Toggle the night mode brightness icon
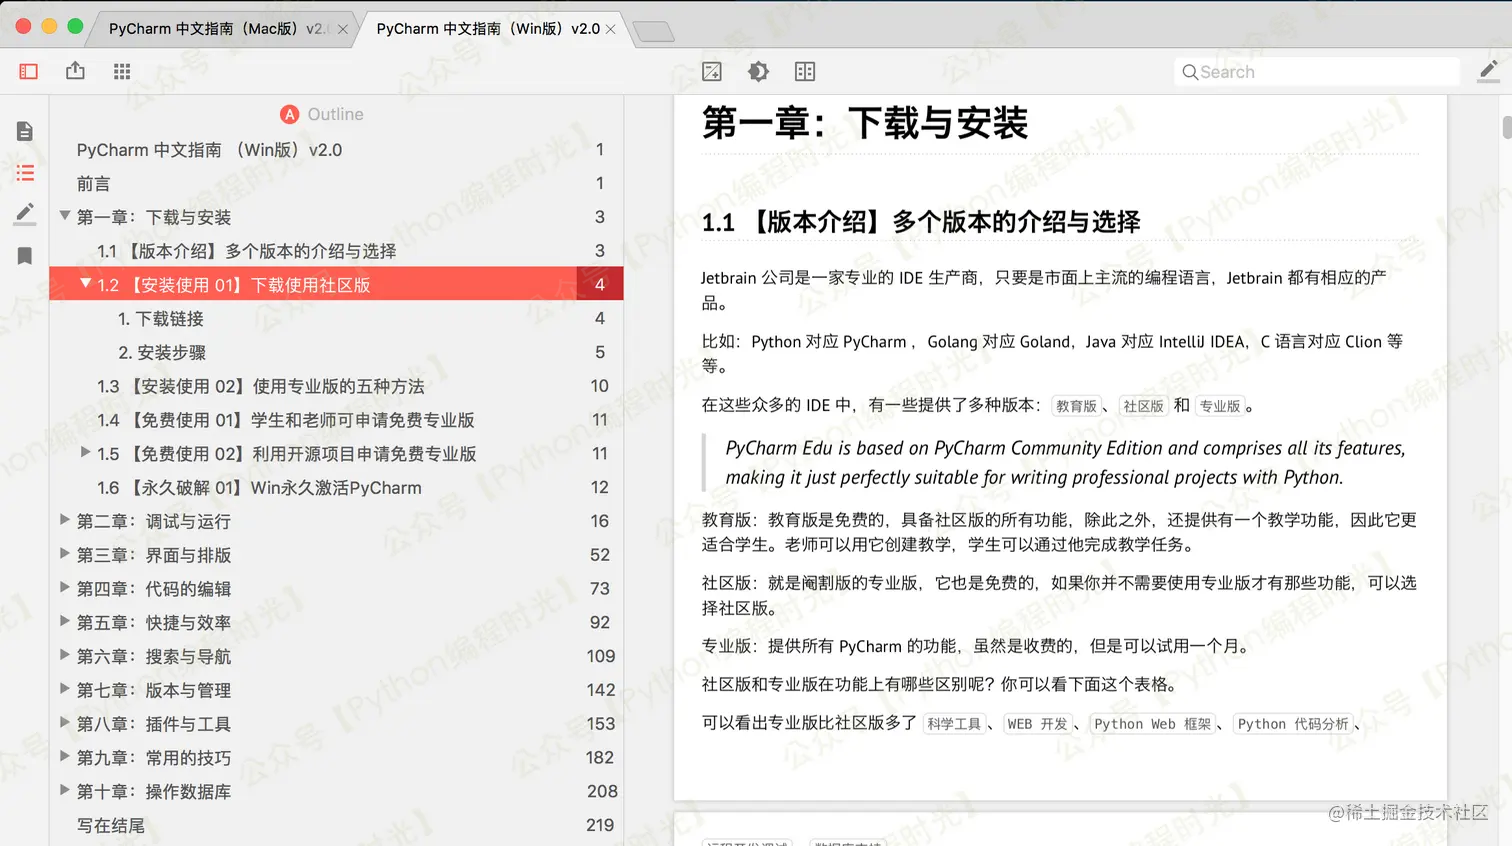Image resolution: width=1512 pixels, height=846 pixels. pos(758,71)
